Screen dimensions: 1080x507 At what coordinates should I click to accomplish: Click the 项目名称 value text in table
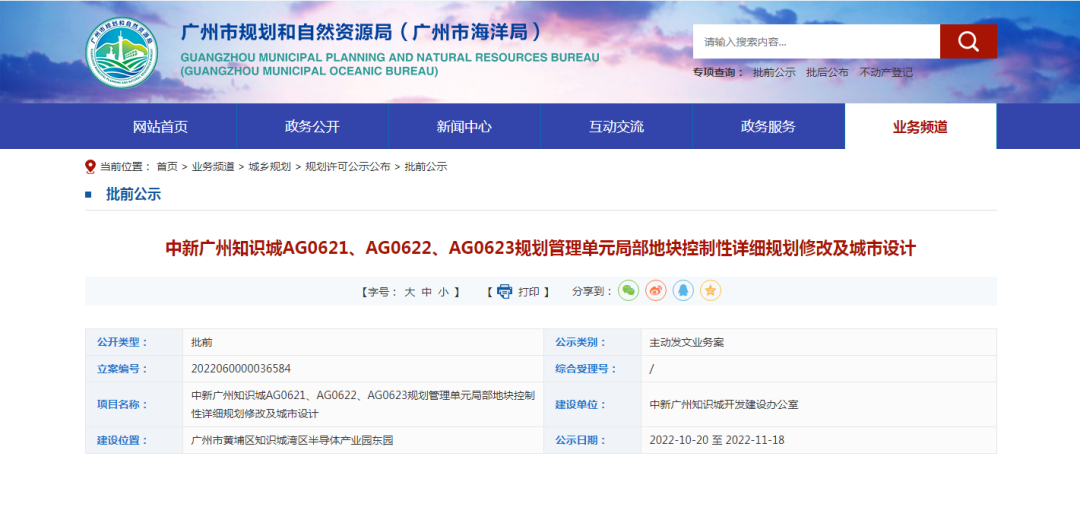[363, 404]
